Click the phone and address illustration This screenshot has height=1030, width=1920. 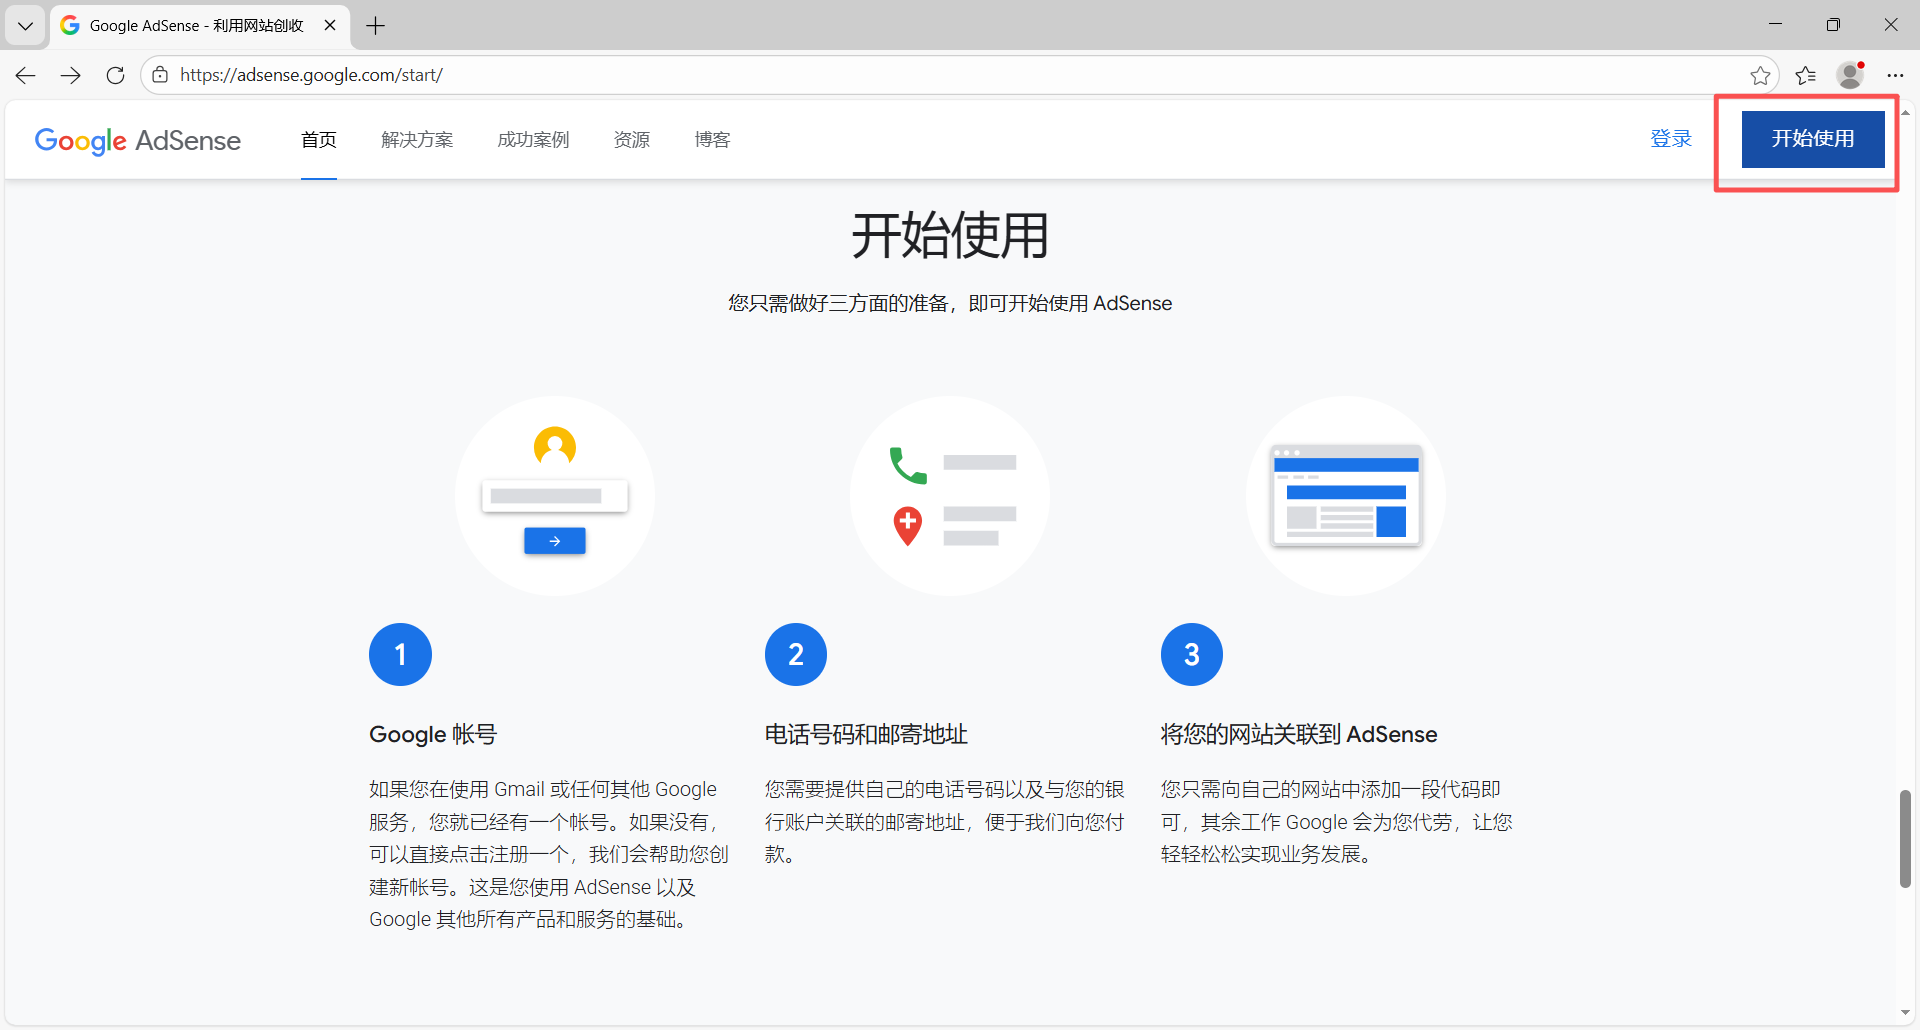[x=950, y=496]
